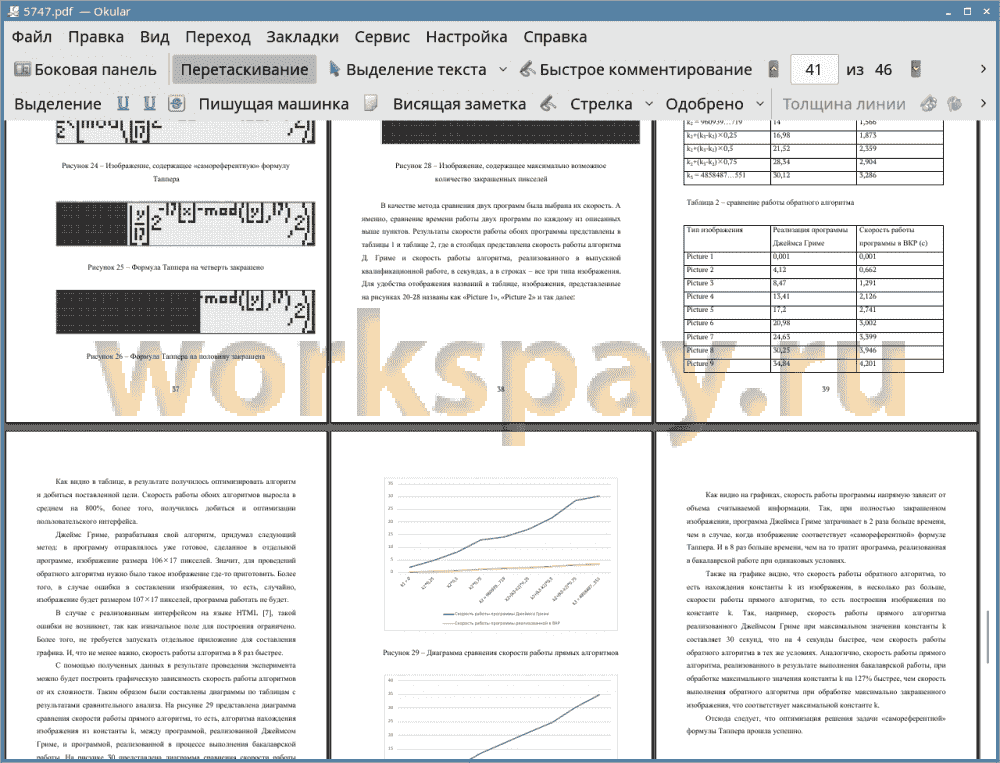Click the 'Picture 5' table cell
Screen dimensions: 1000x763
tap(727, 309)
